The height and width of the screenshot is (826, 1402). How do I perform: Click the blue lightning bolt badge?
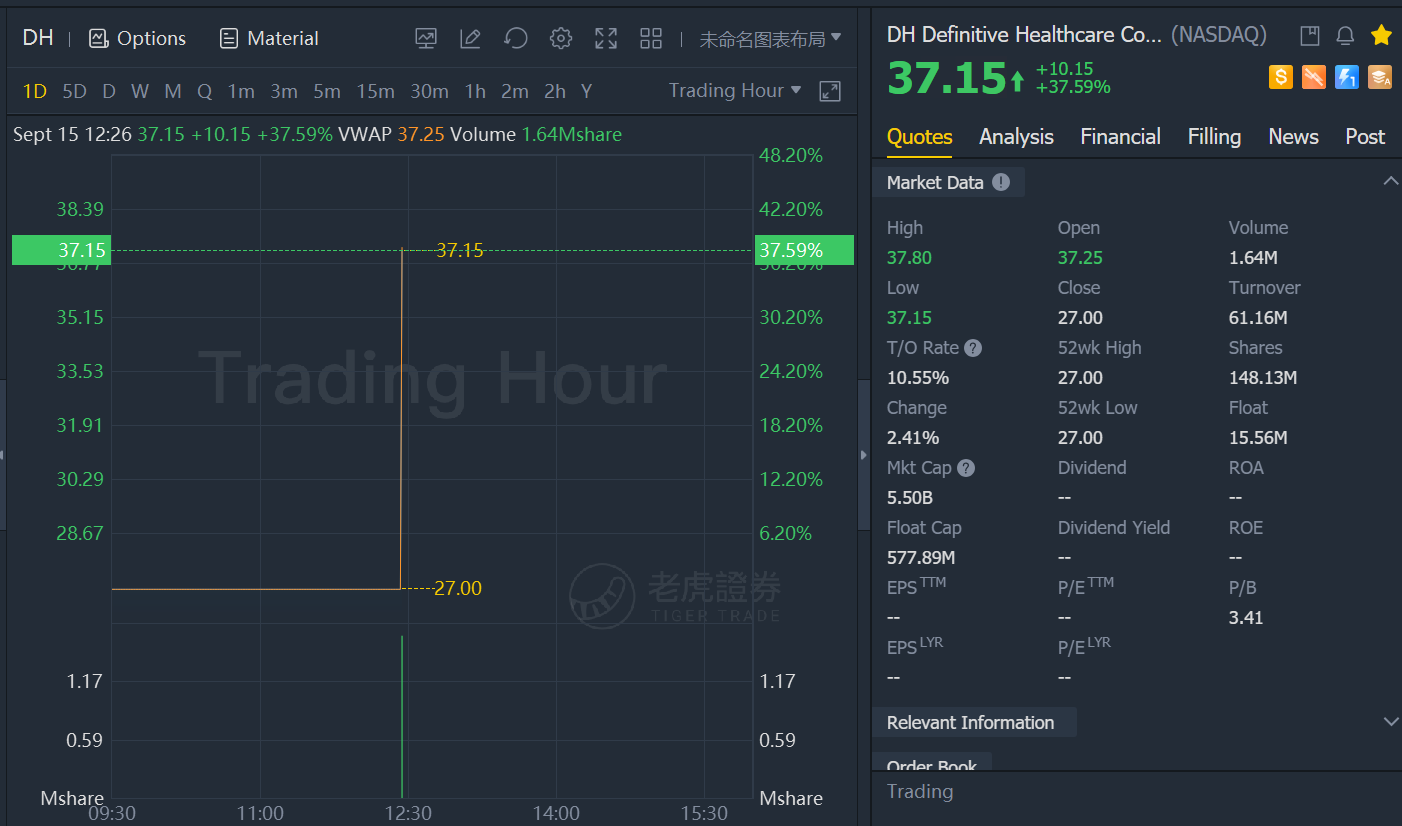click(1347, 76)
